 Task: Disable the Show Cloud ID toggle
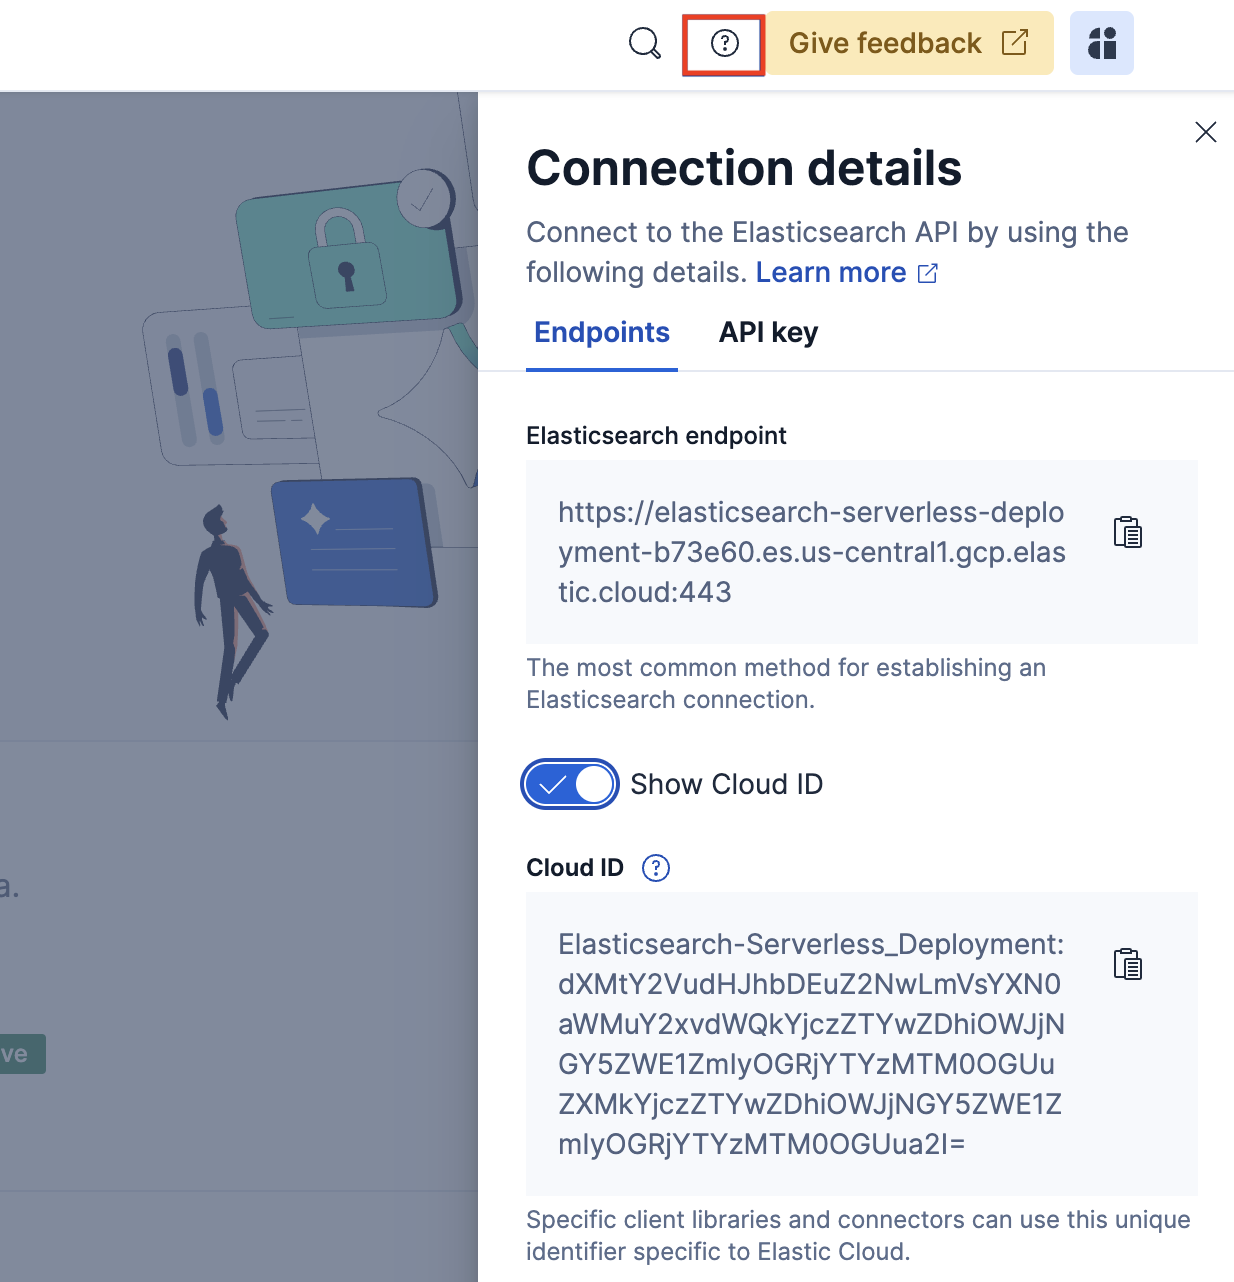click(570, 784)
